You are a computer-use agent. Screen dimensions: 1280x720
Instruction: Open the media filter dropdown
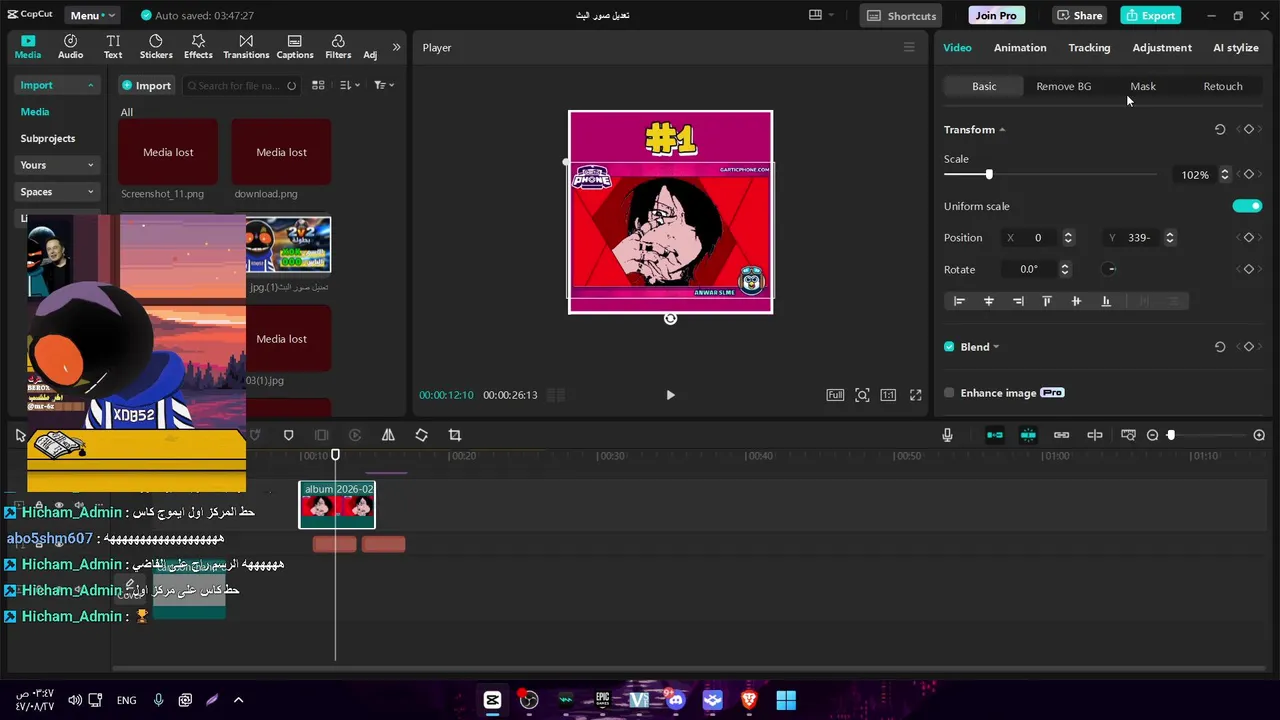tap(384, 85)
